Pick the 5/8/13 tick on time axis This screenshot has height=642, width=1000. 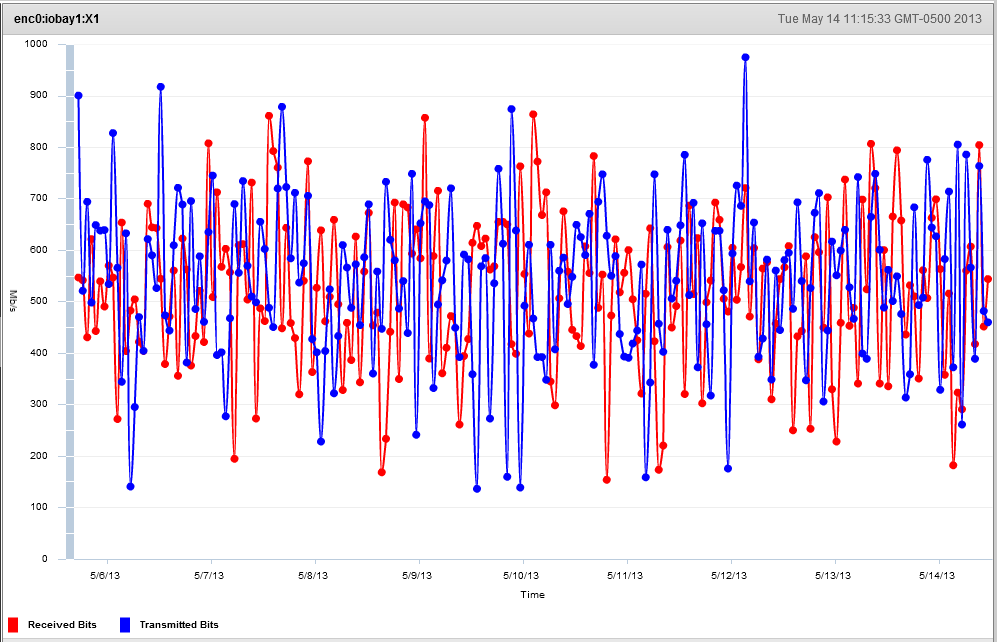(313, 576)
